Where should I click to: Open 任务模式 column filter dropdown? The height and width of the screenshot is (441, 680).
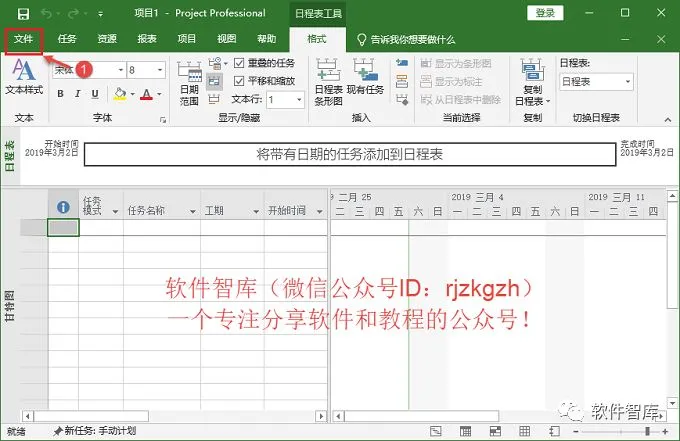(115, 212)
